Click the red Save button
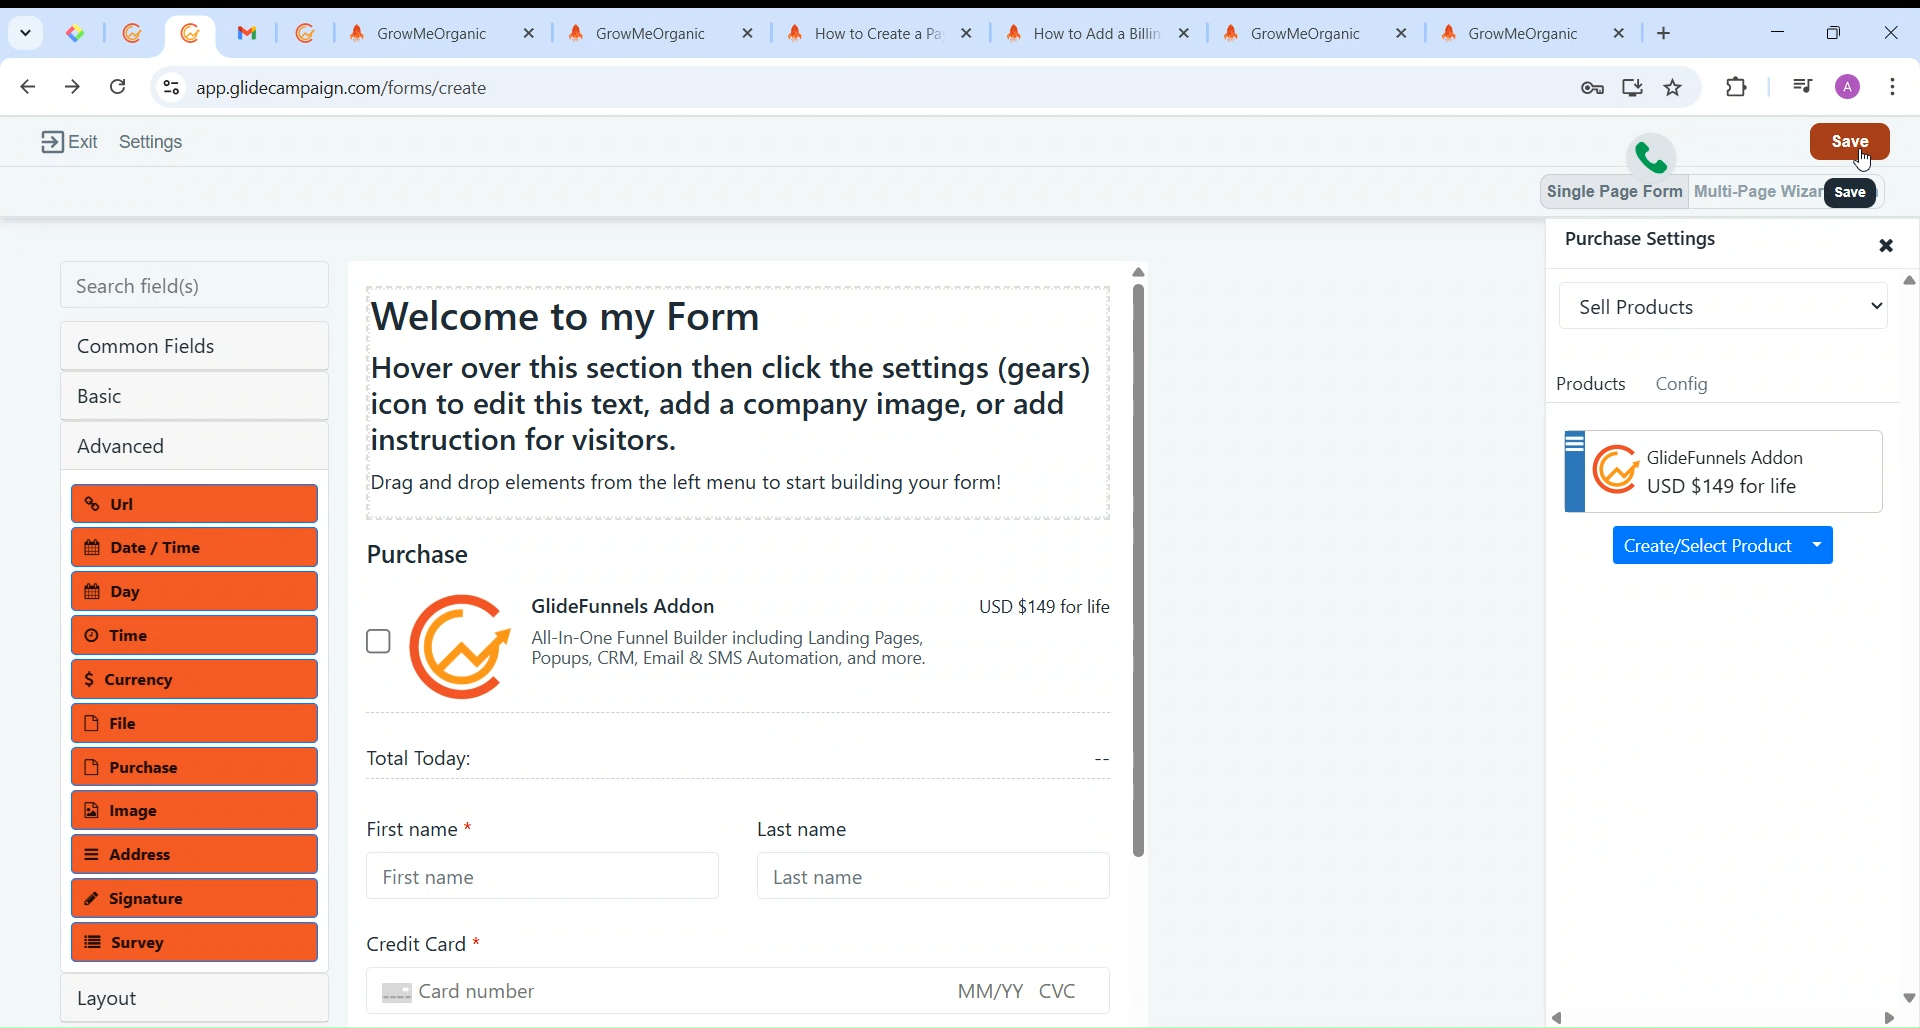Viewport: 1920px width, 1028px height. tap(1849, 142)
